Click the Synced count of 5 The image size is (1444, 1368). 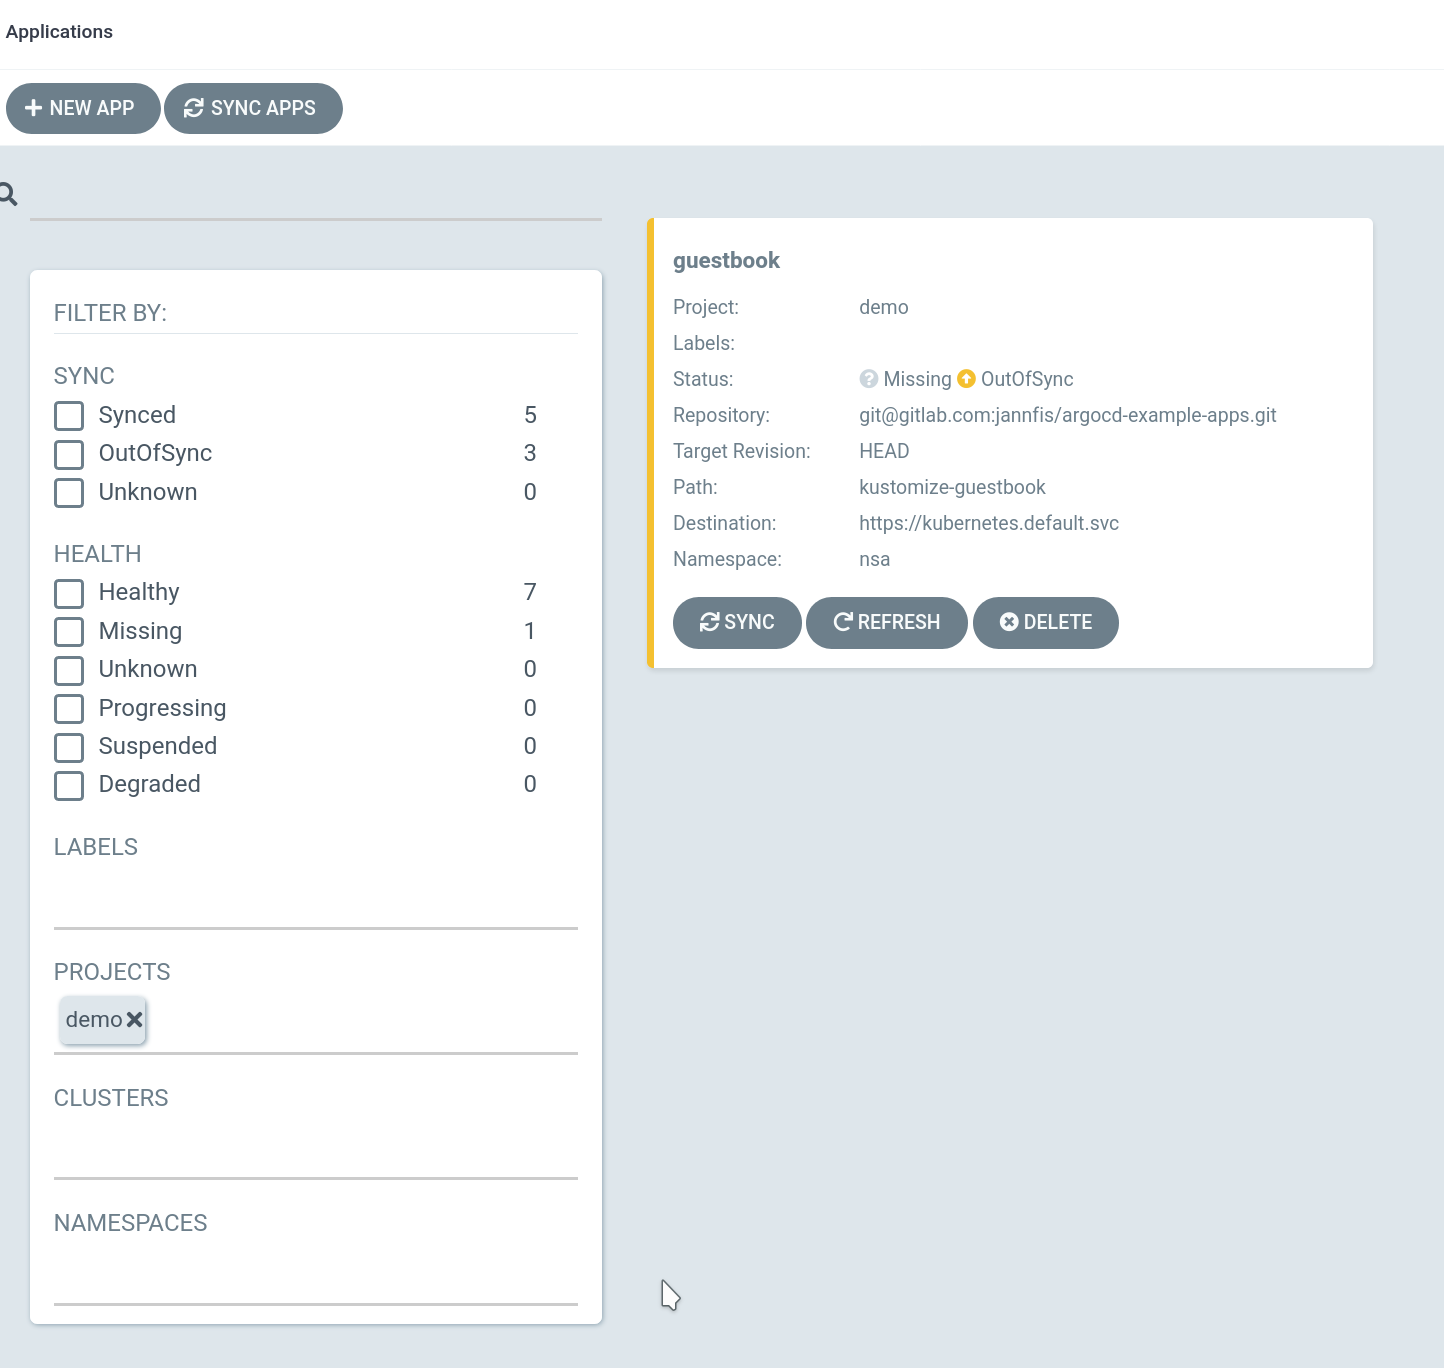[x=530, y=415]
